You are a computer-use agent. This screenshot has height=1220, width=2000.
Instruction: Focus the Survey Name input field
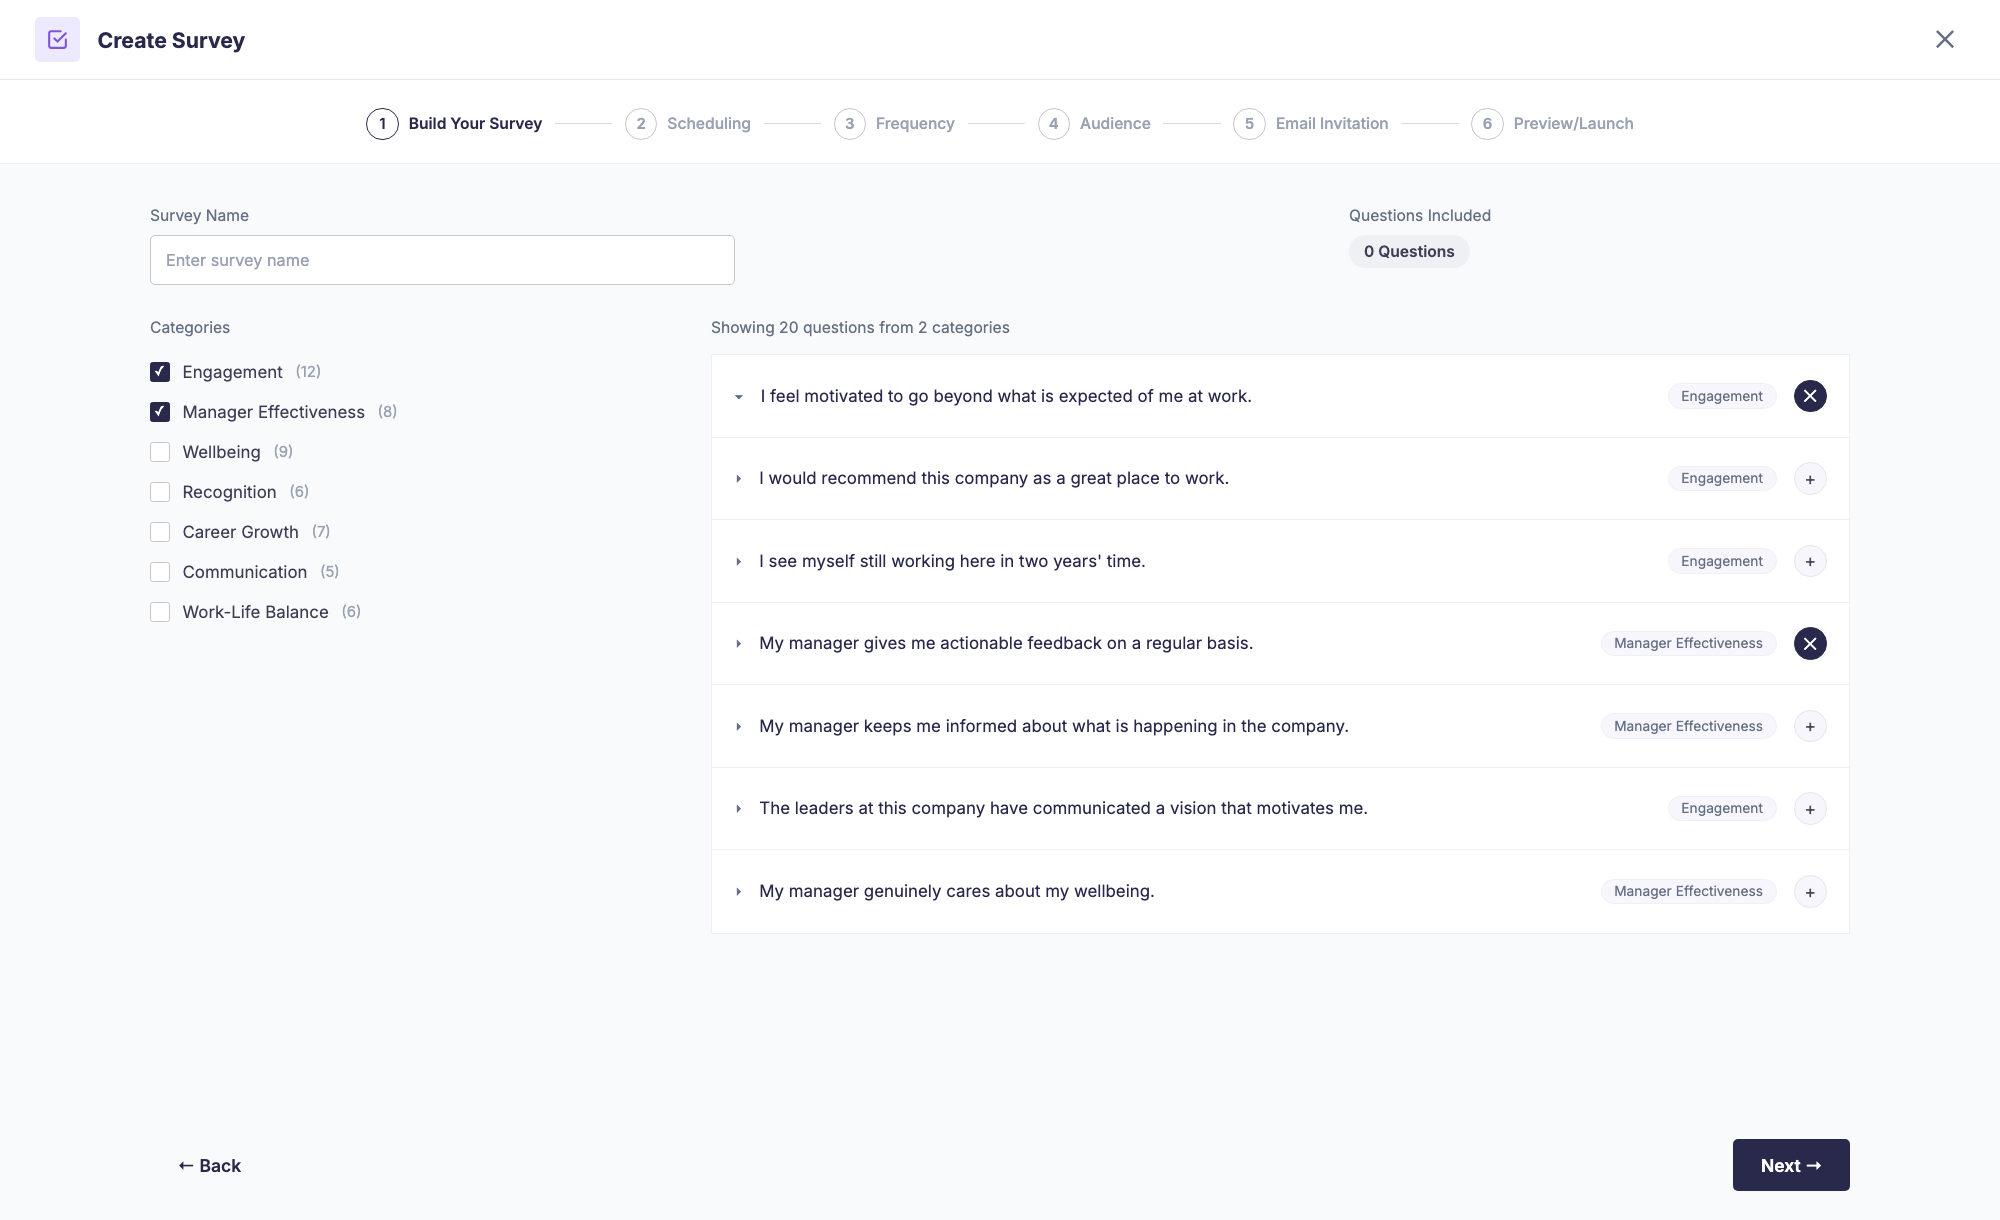tap(442, 260)
